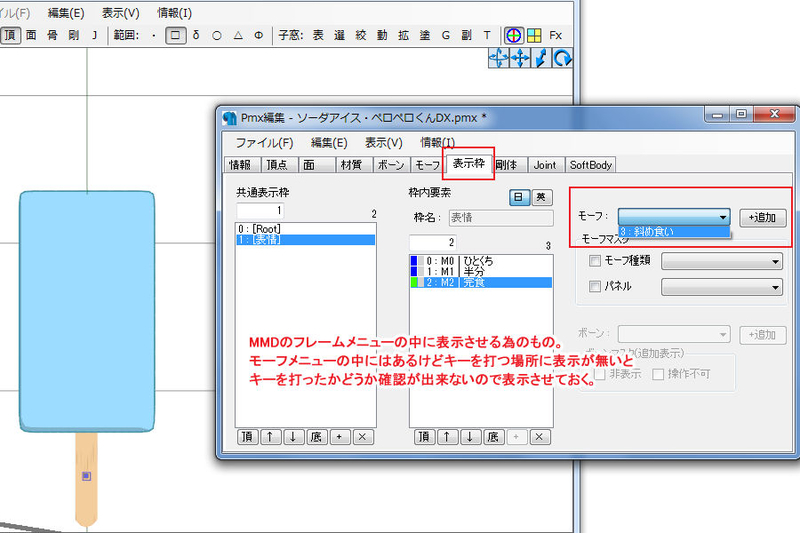
Task: Select the Φ range selection tool
Action: coord(259,36)
